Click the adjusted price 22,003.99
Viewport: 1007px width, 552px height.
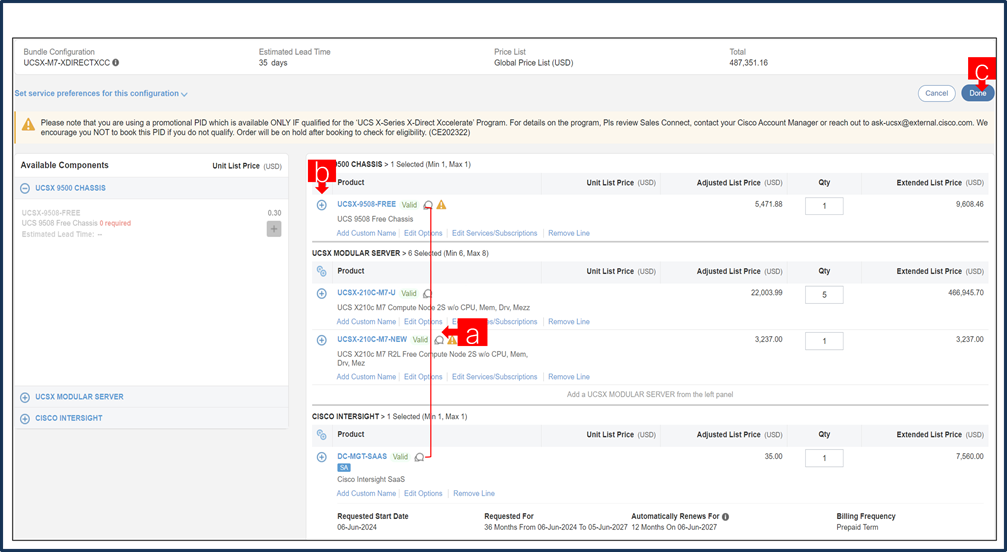click(766, 293)
